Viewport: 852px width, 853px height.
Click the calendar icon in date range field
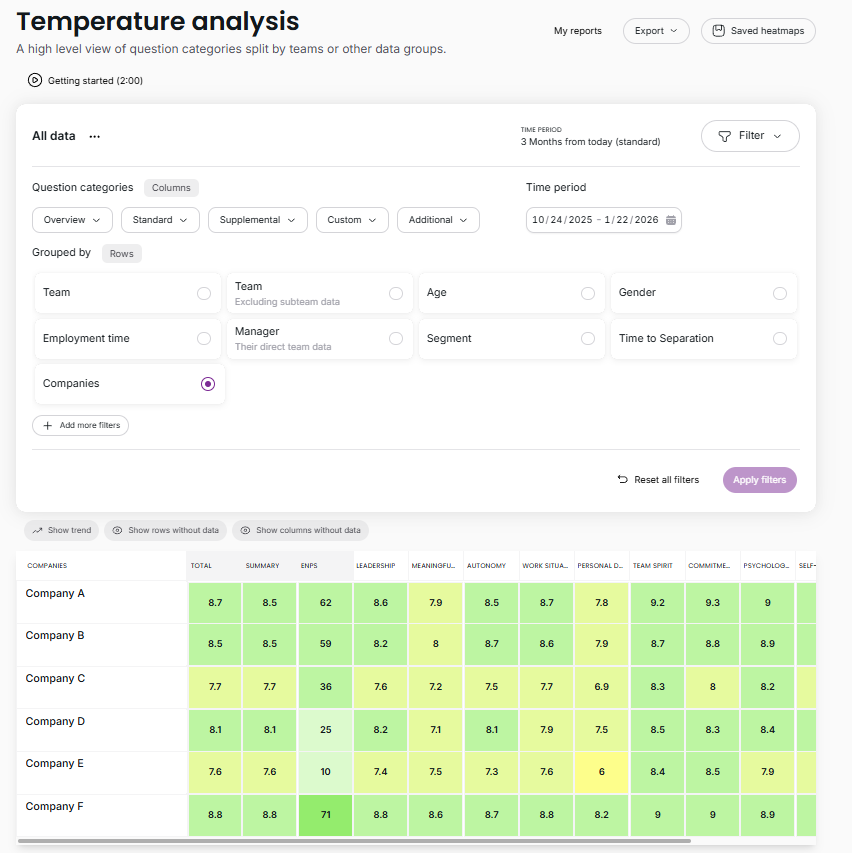(671, 220)
